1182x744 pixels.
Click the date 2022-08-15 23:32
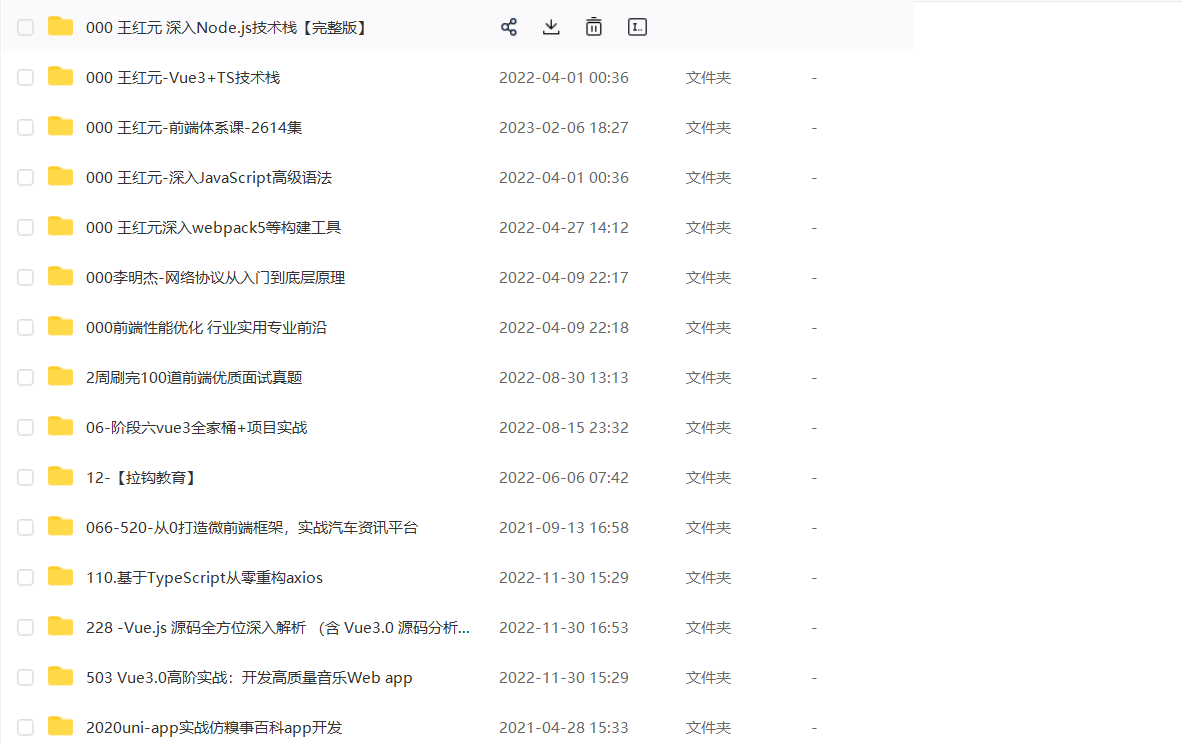(x=564, y=427)
